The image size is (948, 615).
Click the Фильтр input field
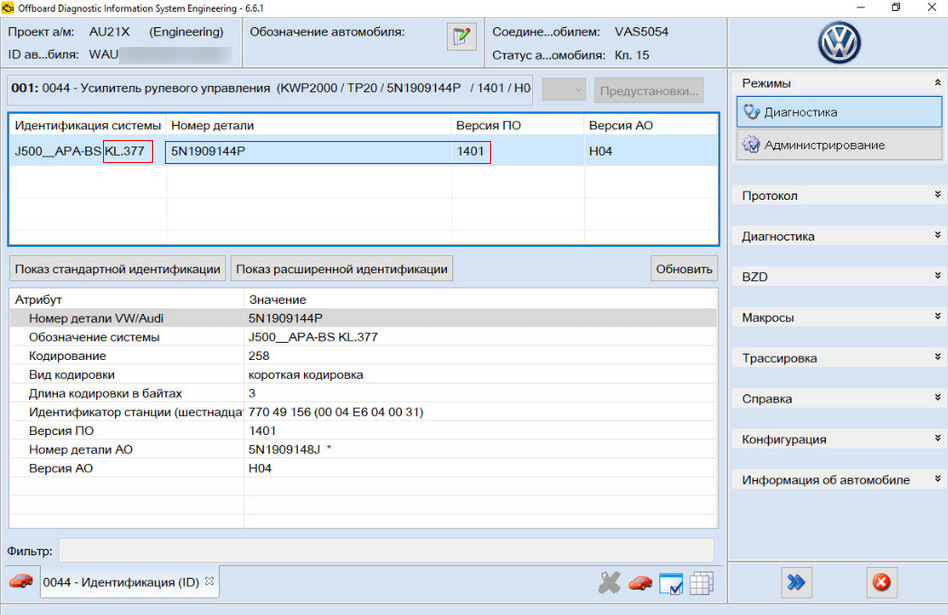point(386,551)
